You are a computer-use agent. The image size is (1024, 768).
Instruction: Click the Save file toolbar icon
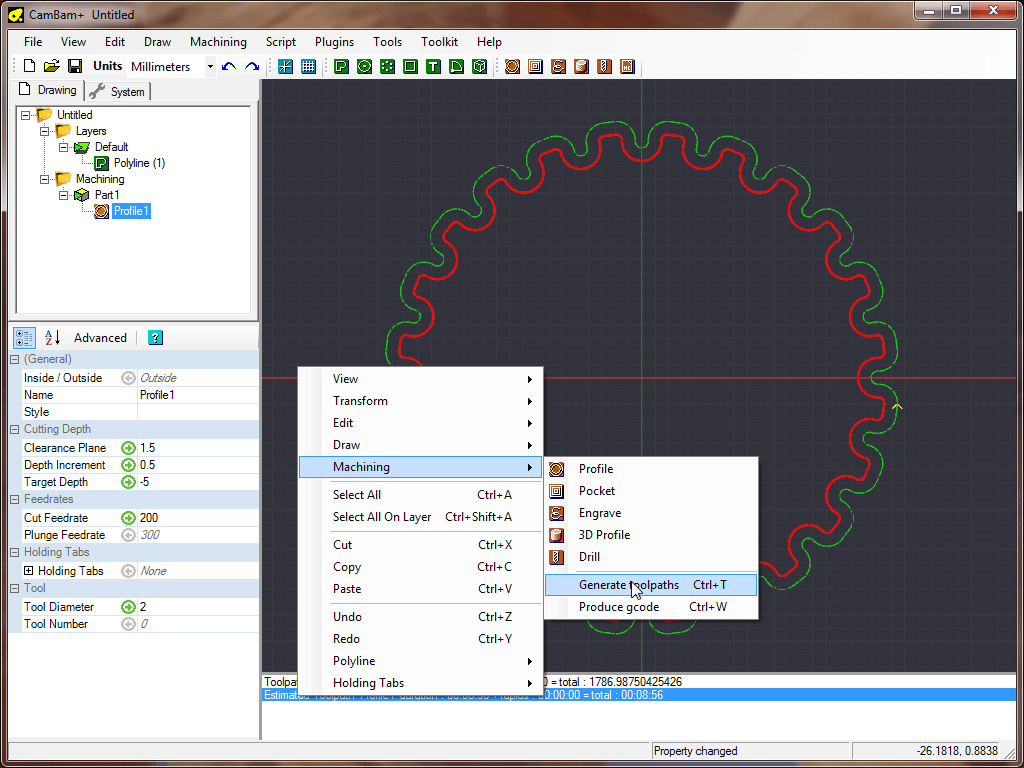pos(75,66)
